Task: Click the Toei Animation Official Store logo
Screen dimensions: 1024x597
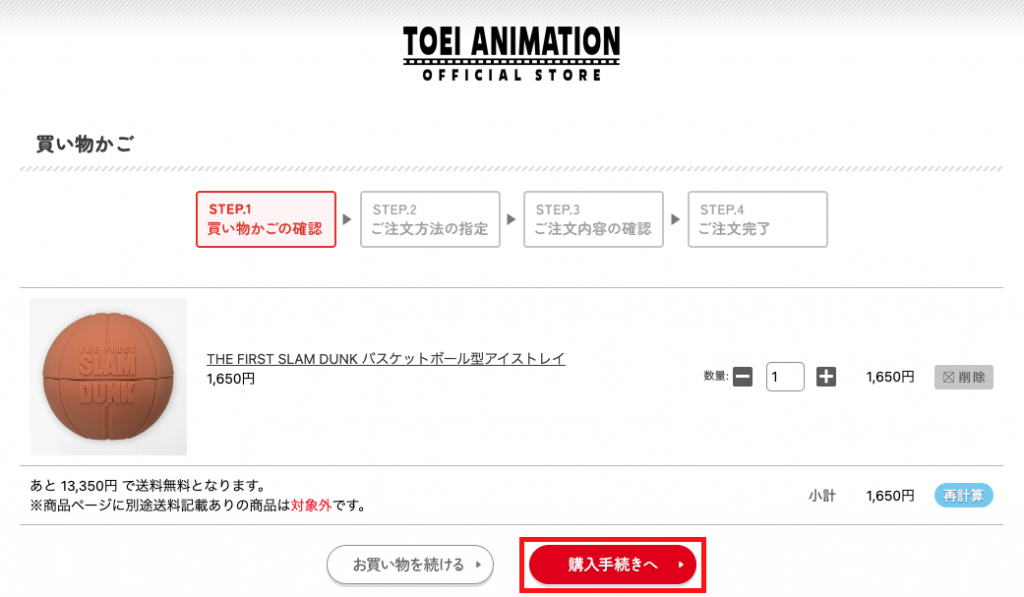Action: click(511, 53)
